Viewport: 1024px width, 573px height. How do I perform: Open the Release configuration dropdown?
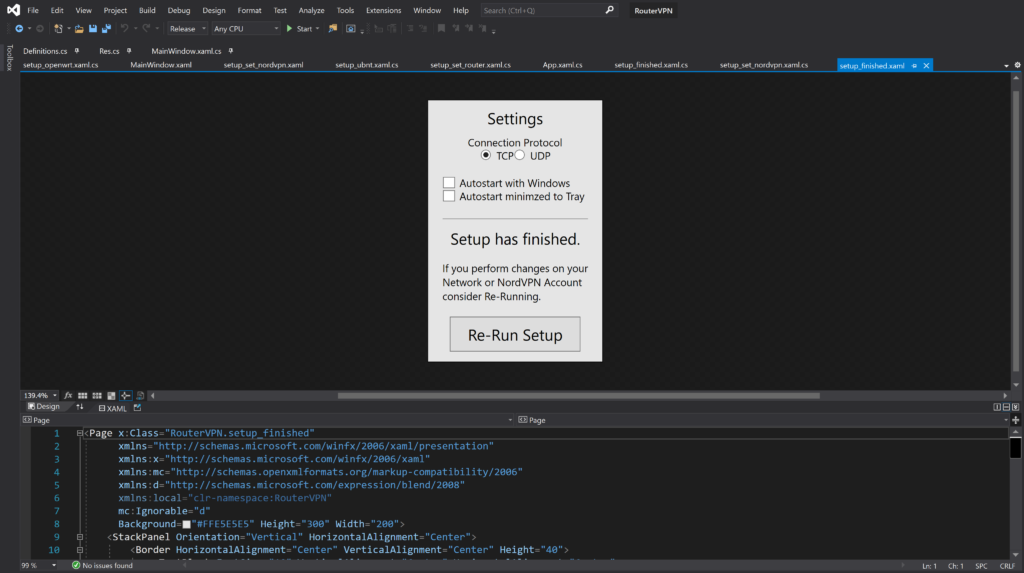pyautogui.click(x=187, y=29)
